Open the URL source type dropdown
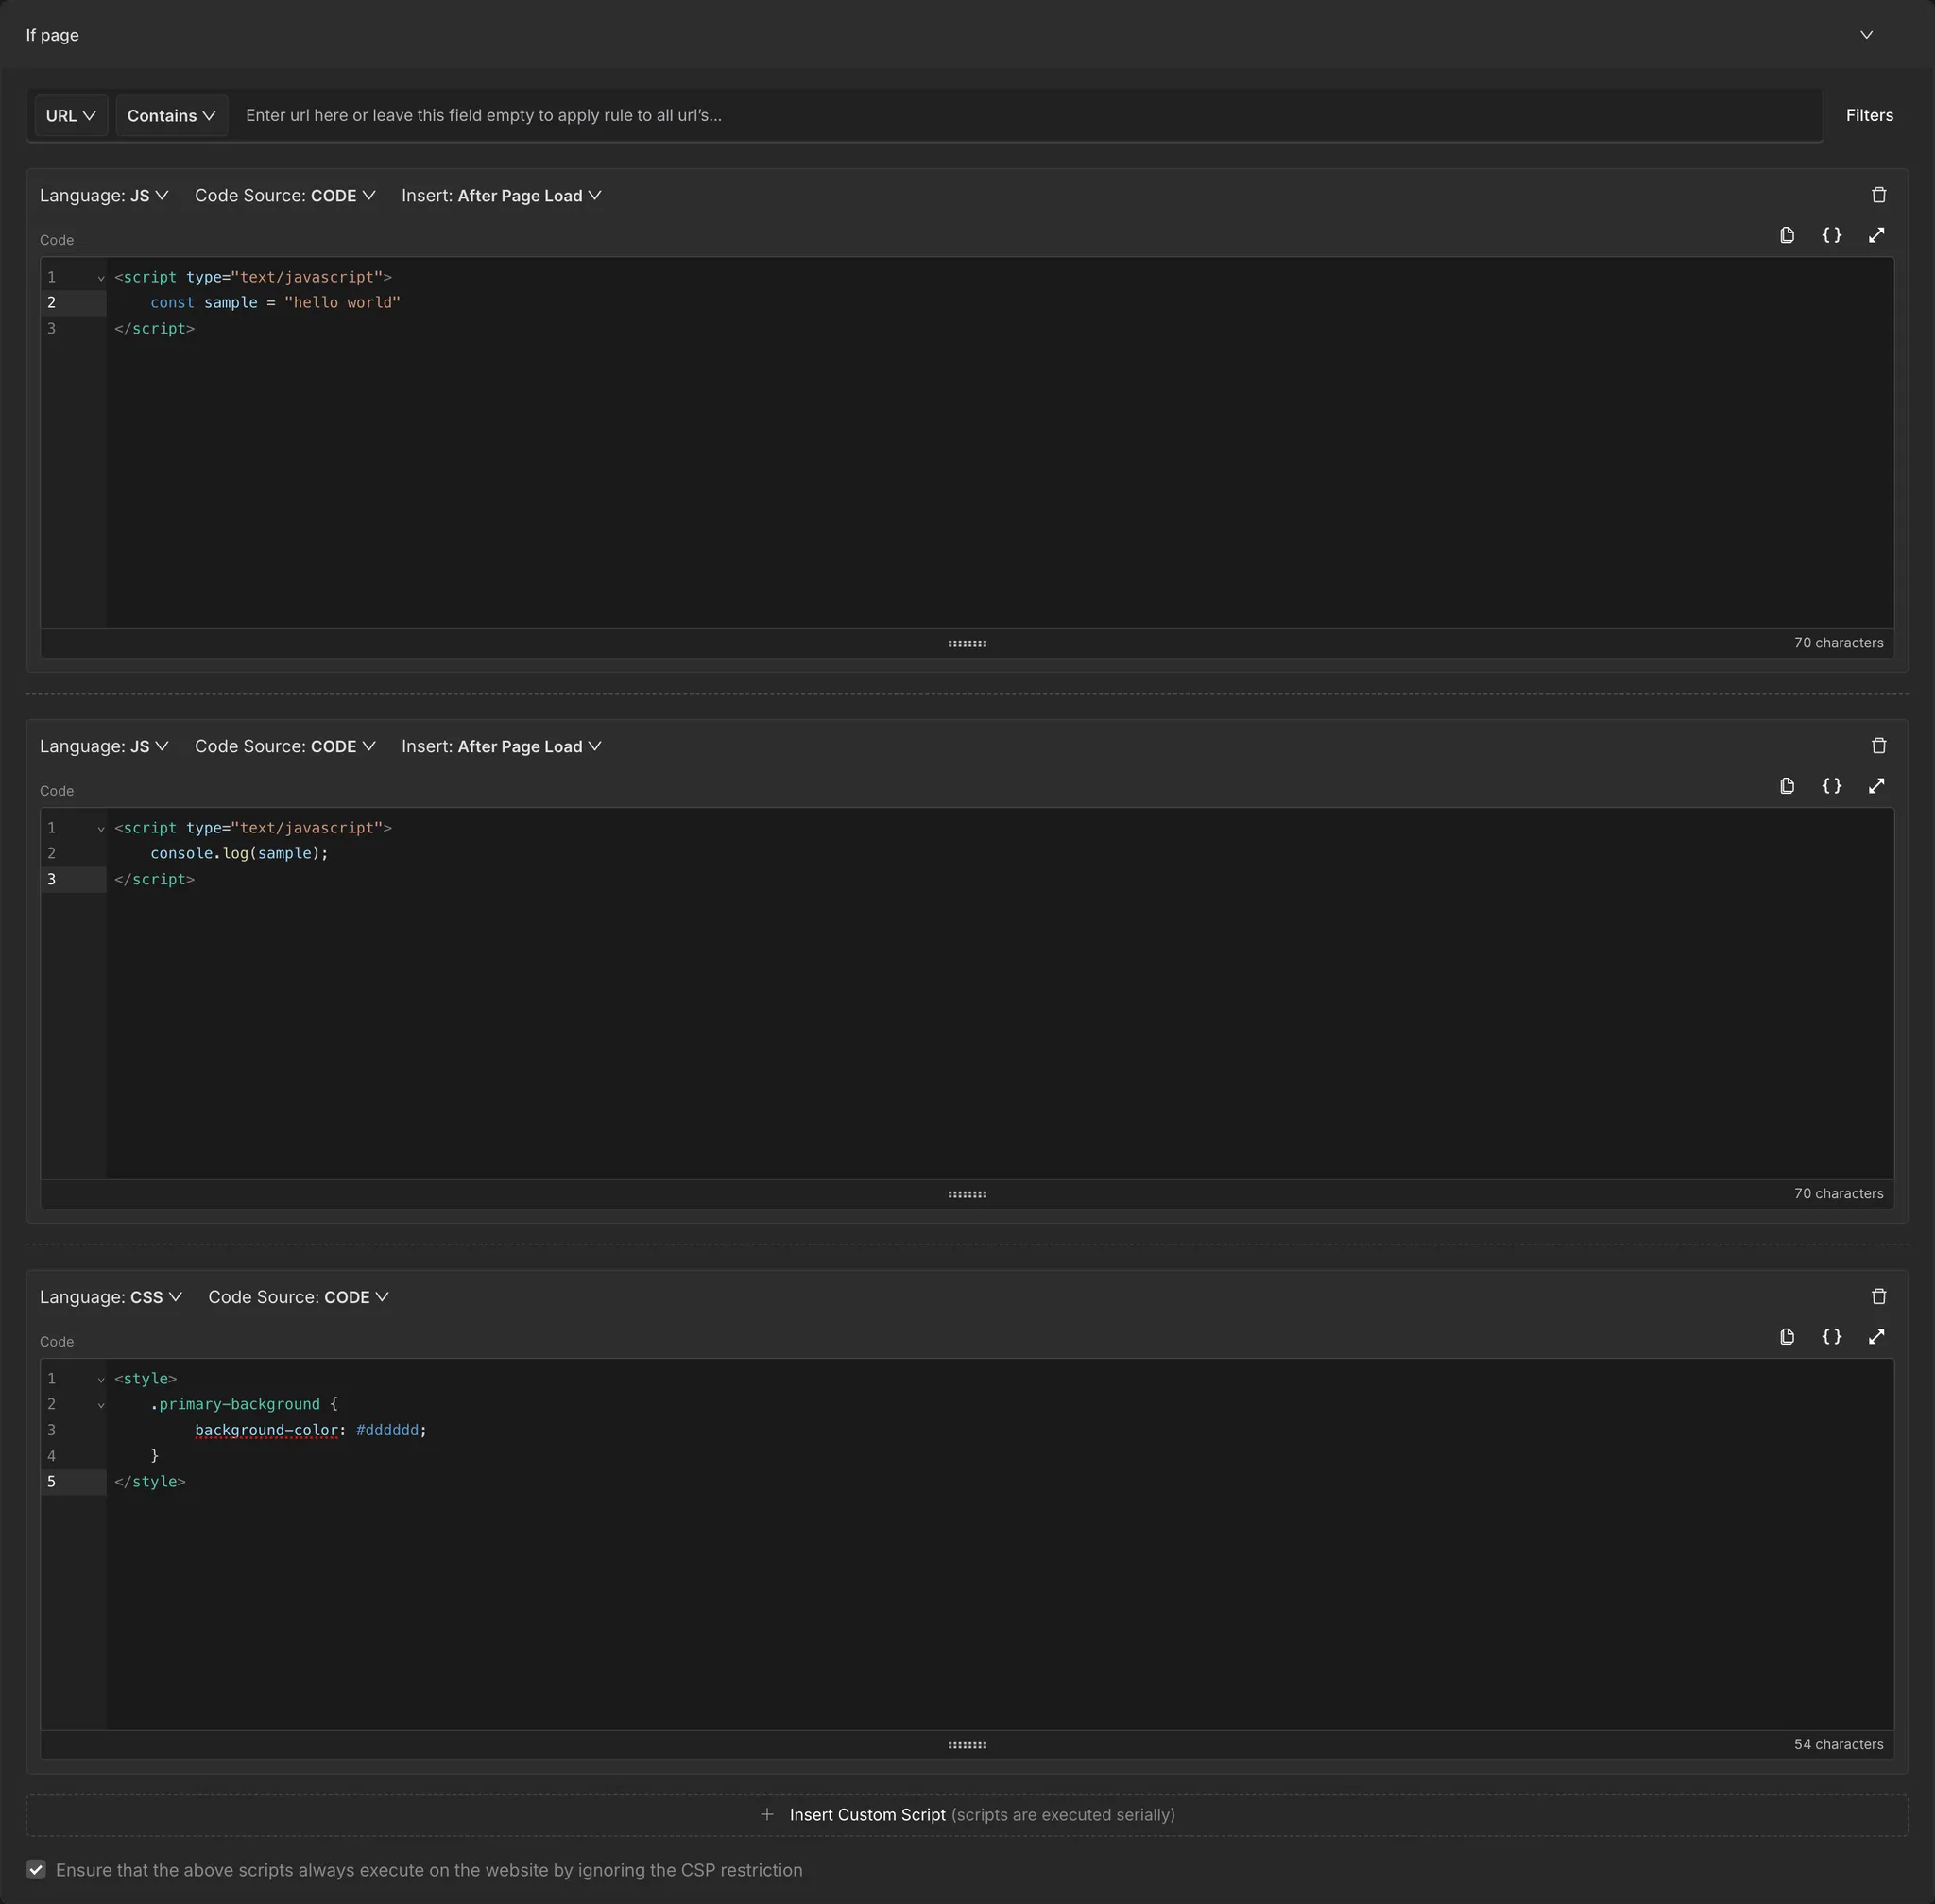This screenshot has height=1904, width=1935. [70, 116]
